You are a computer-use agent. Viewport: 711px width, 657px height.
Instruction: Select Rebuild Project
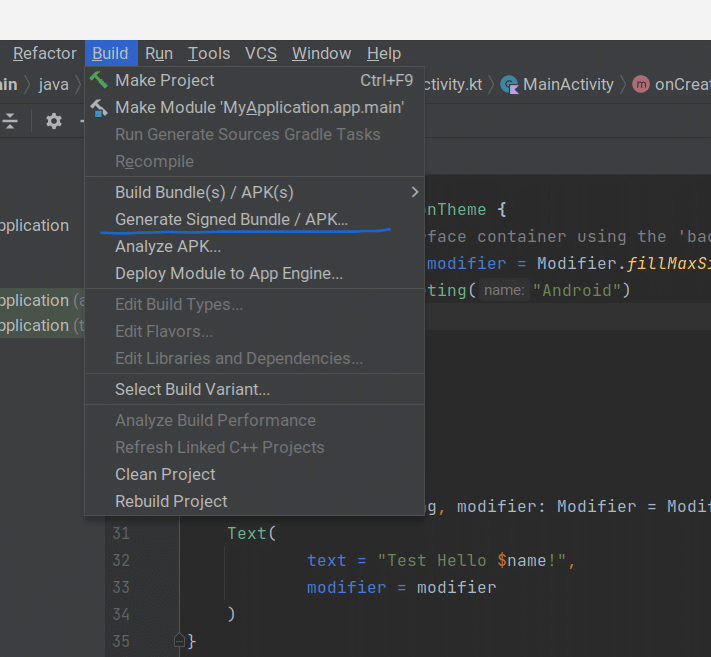[254, 501]
